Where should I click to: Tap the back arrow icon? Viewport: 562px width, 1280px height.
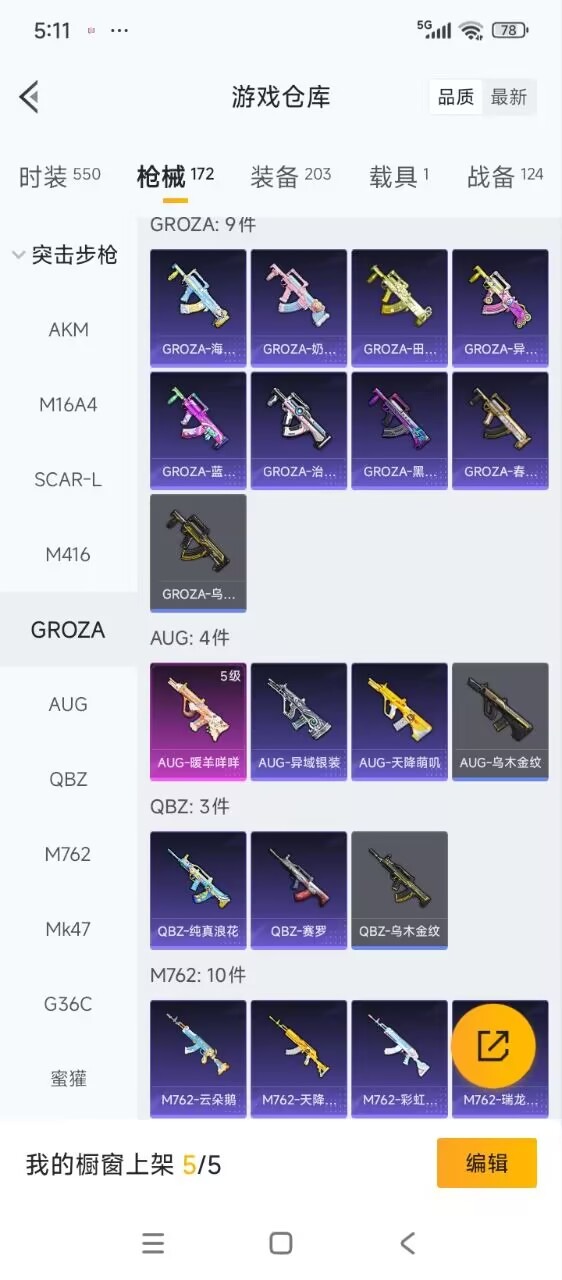[29, 97]
